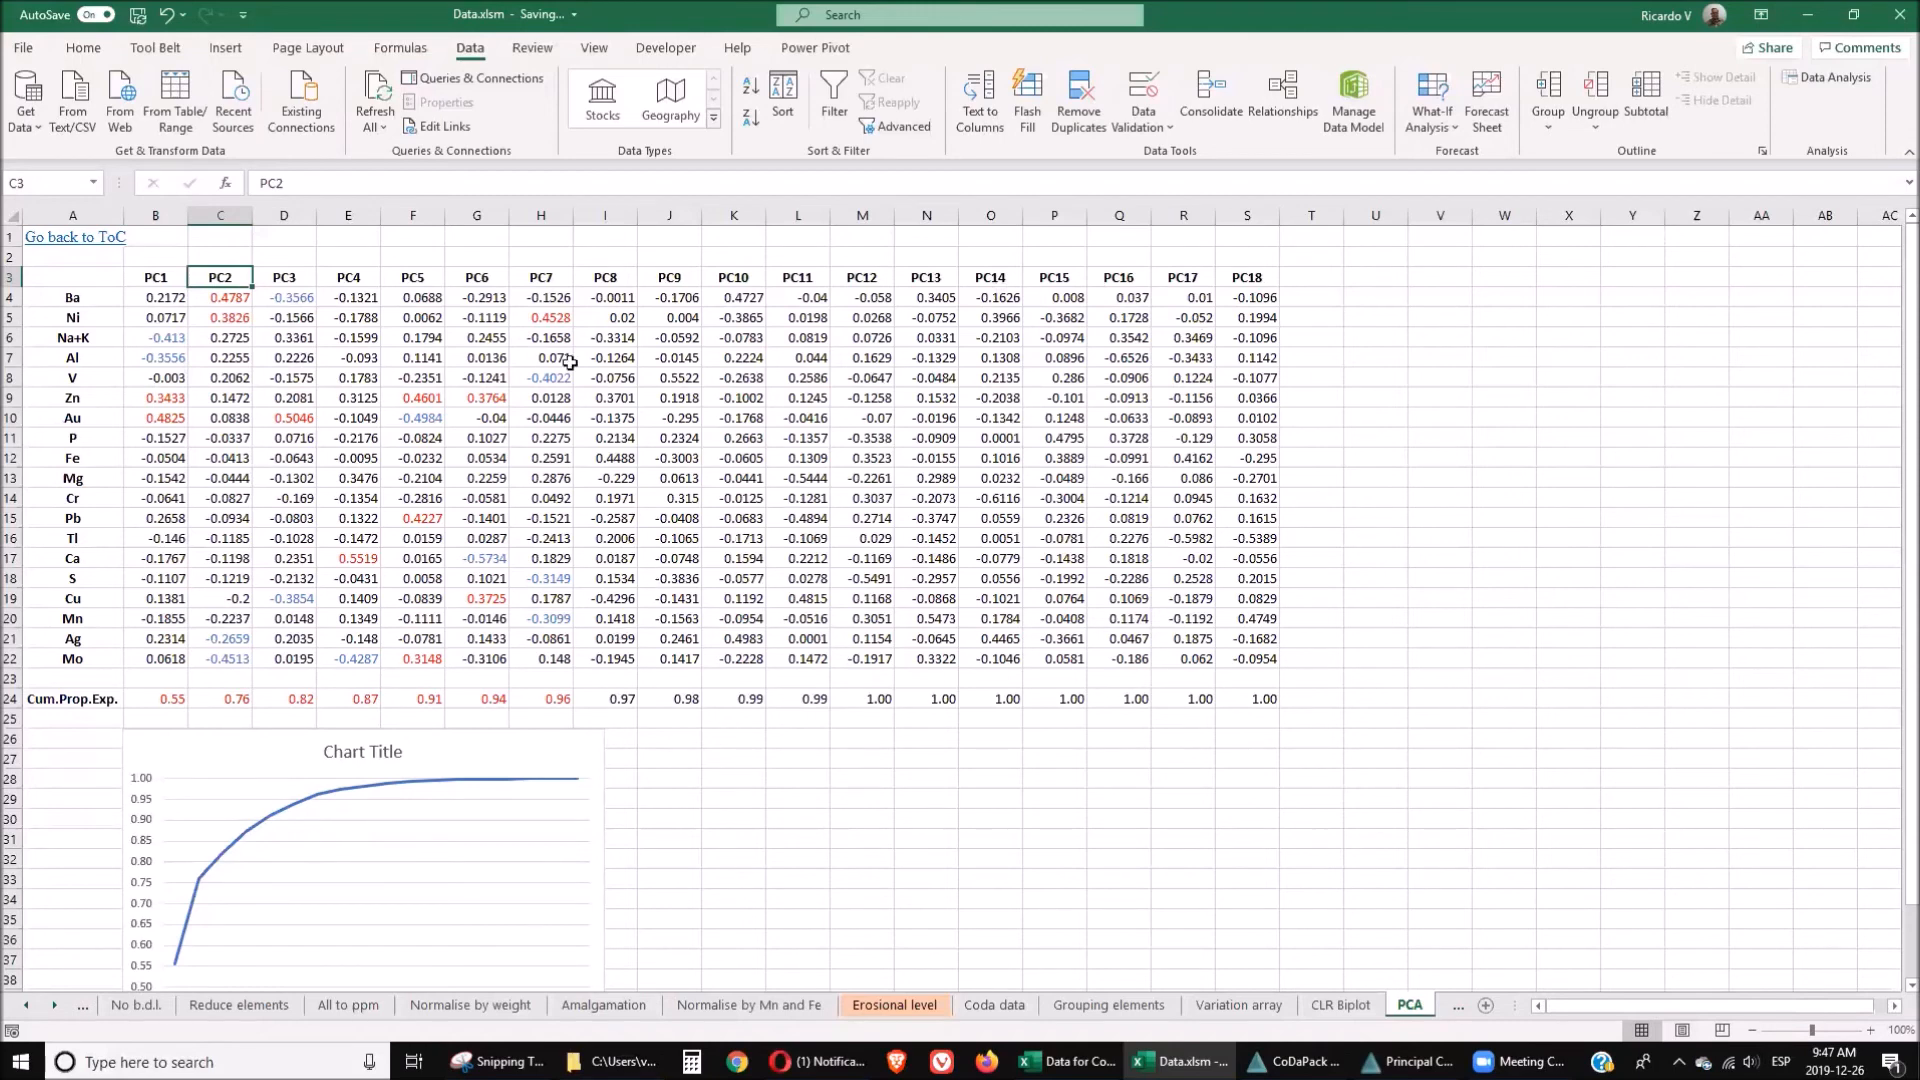1920x1080 pixels.
Task: Click the Share button
Action: tap(1767, 47)
